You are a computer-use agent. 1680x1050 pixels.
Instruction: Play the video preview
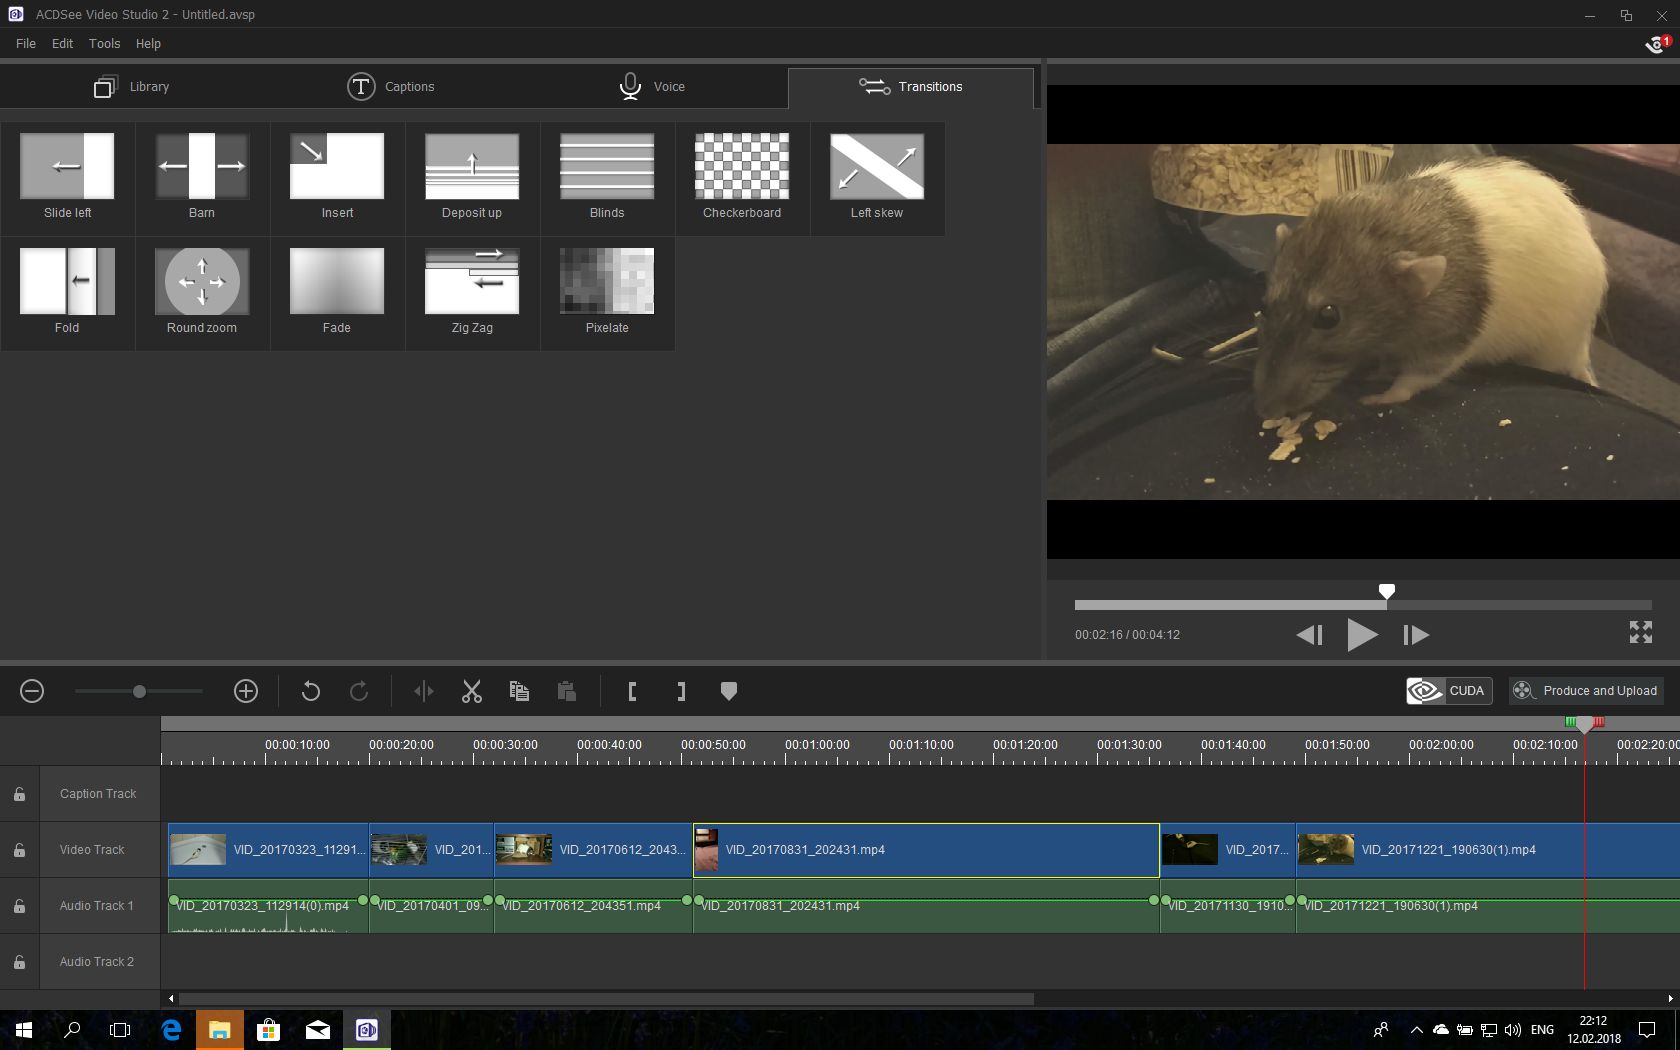tap(1361, 634)
